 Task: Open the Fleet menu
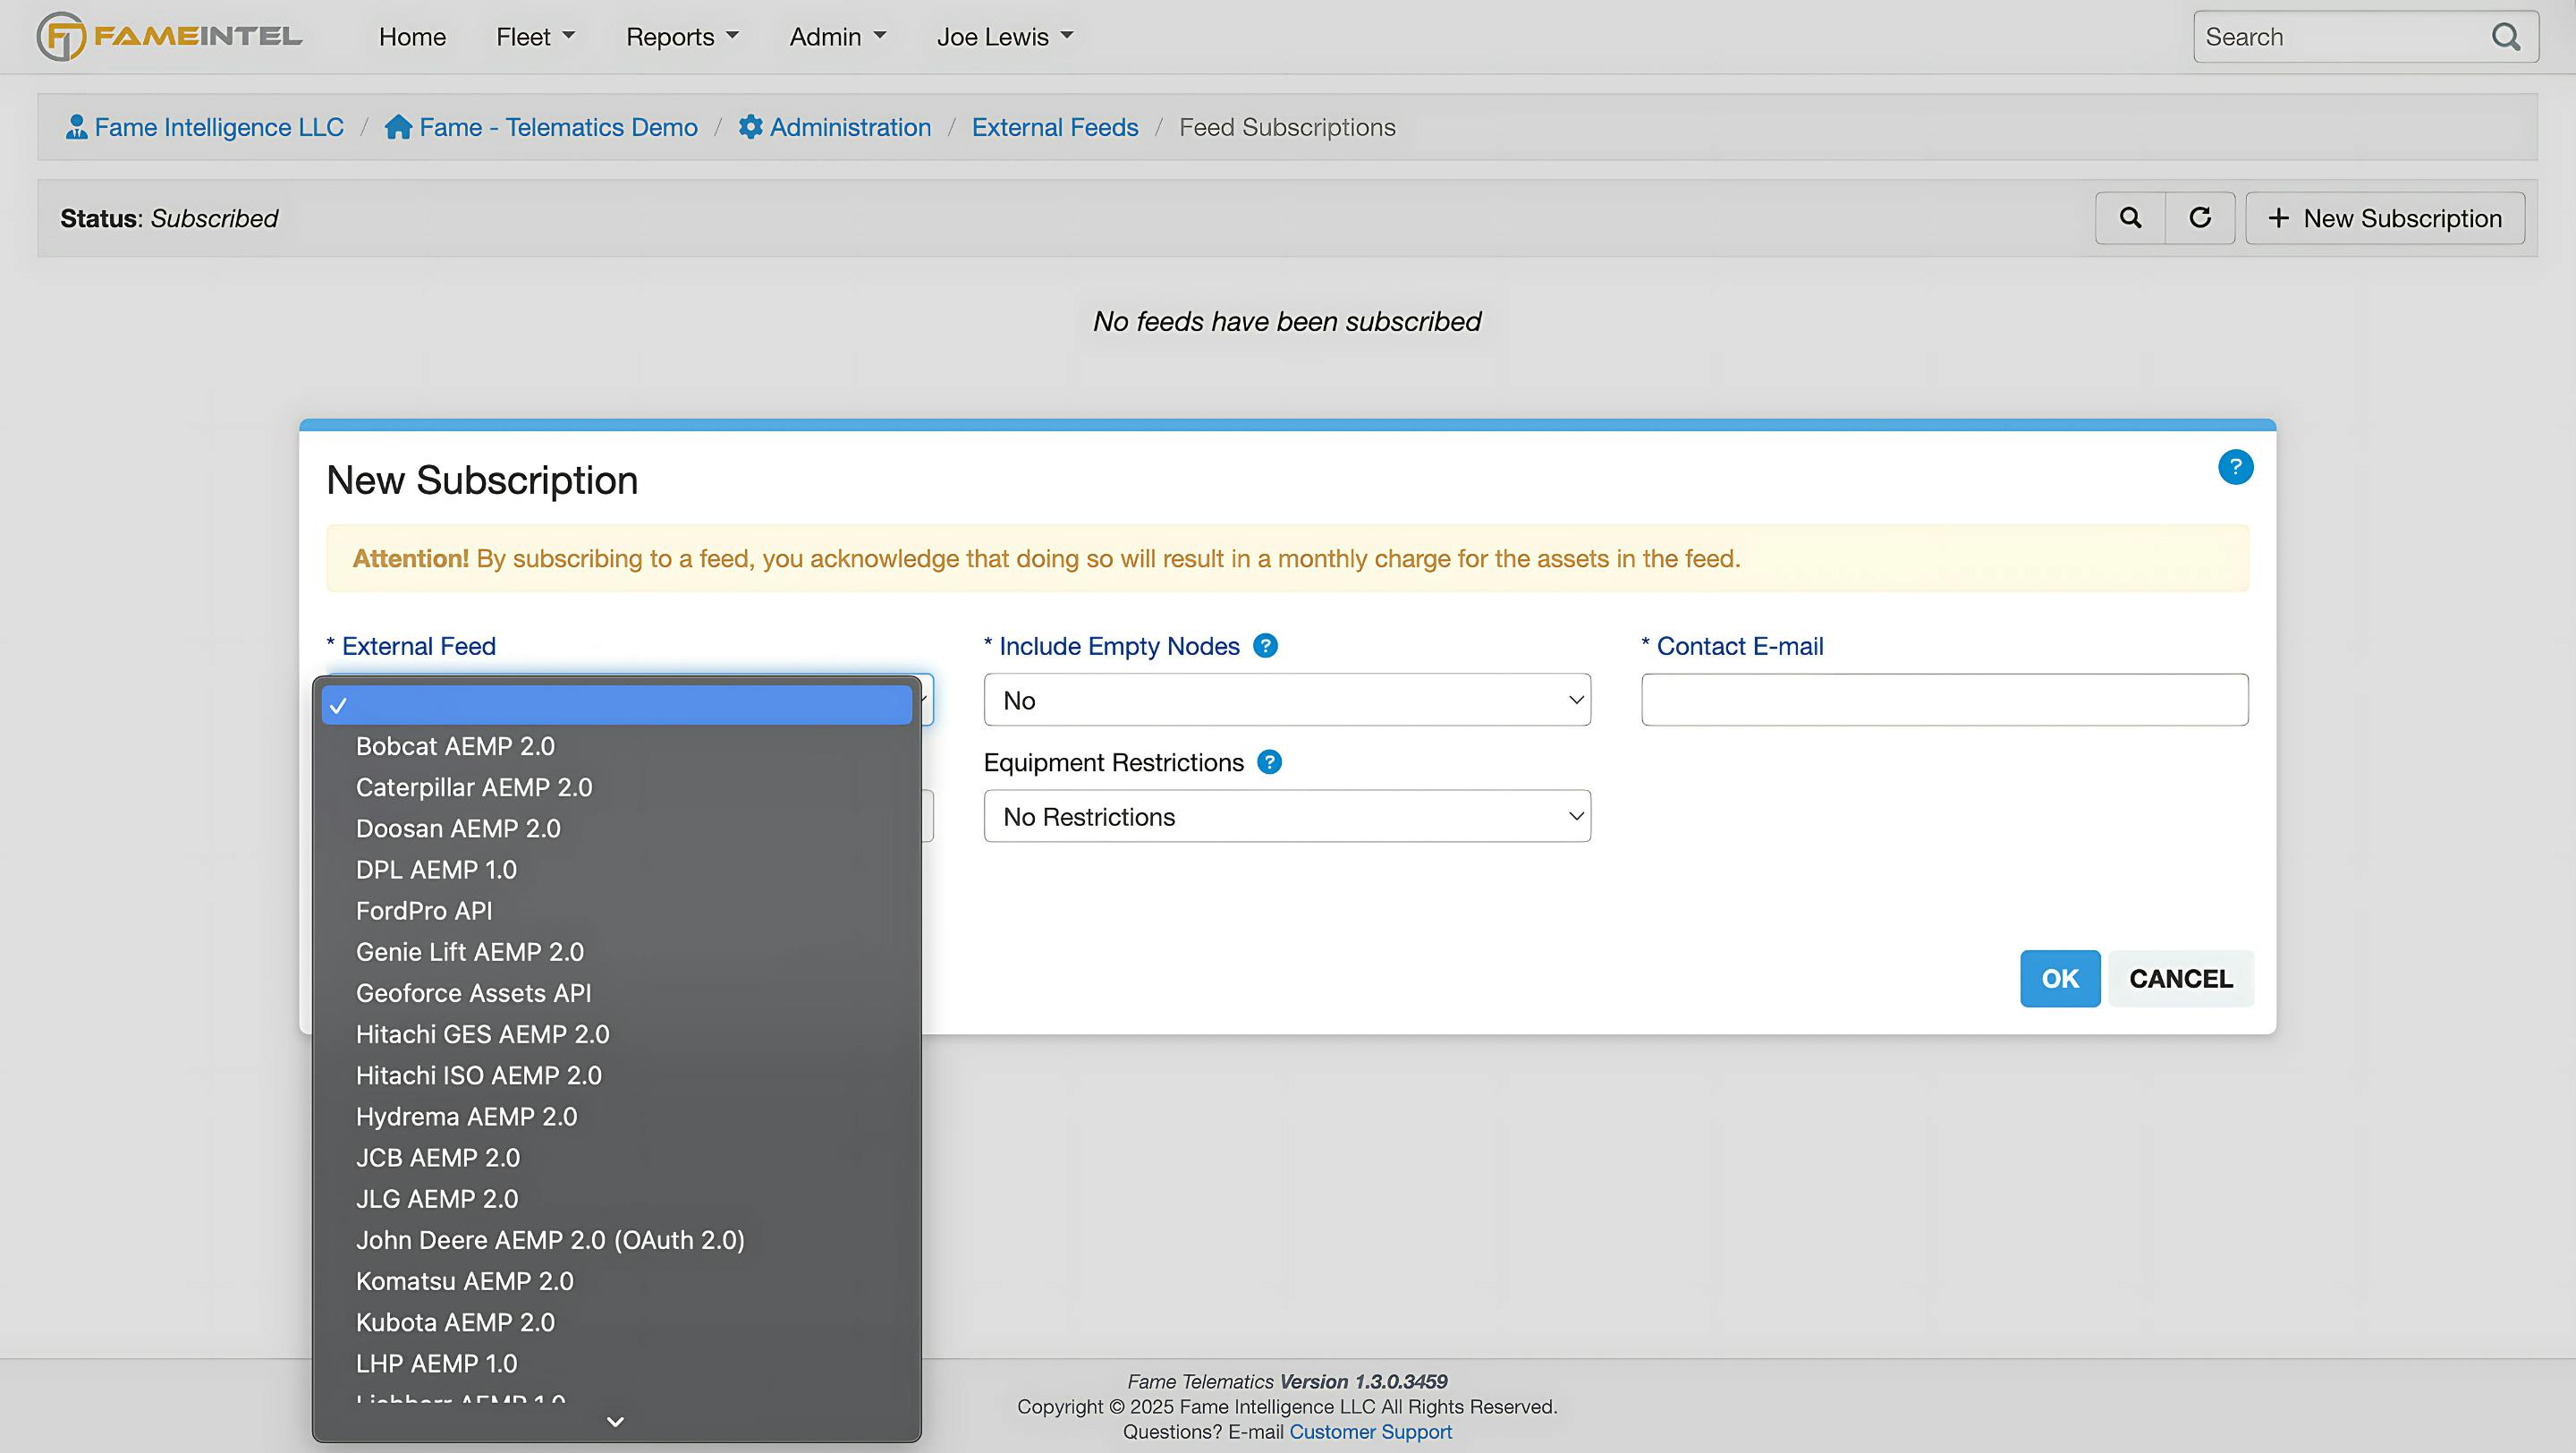click(x=535, y=37)
